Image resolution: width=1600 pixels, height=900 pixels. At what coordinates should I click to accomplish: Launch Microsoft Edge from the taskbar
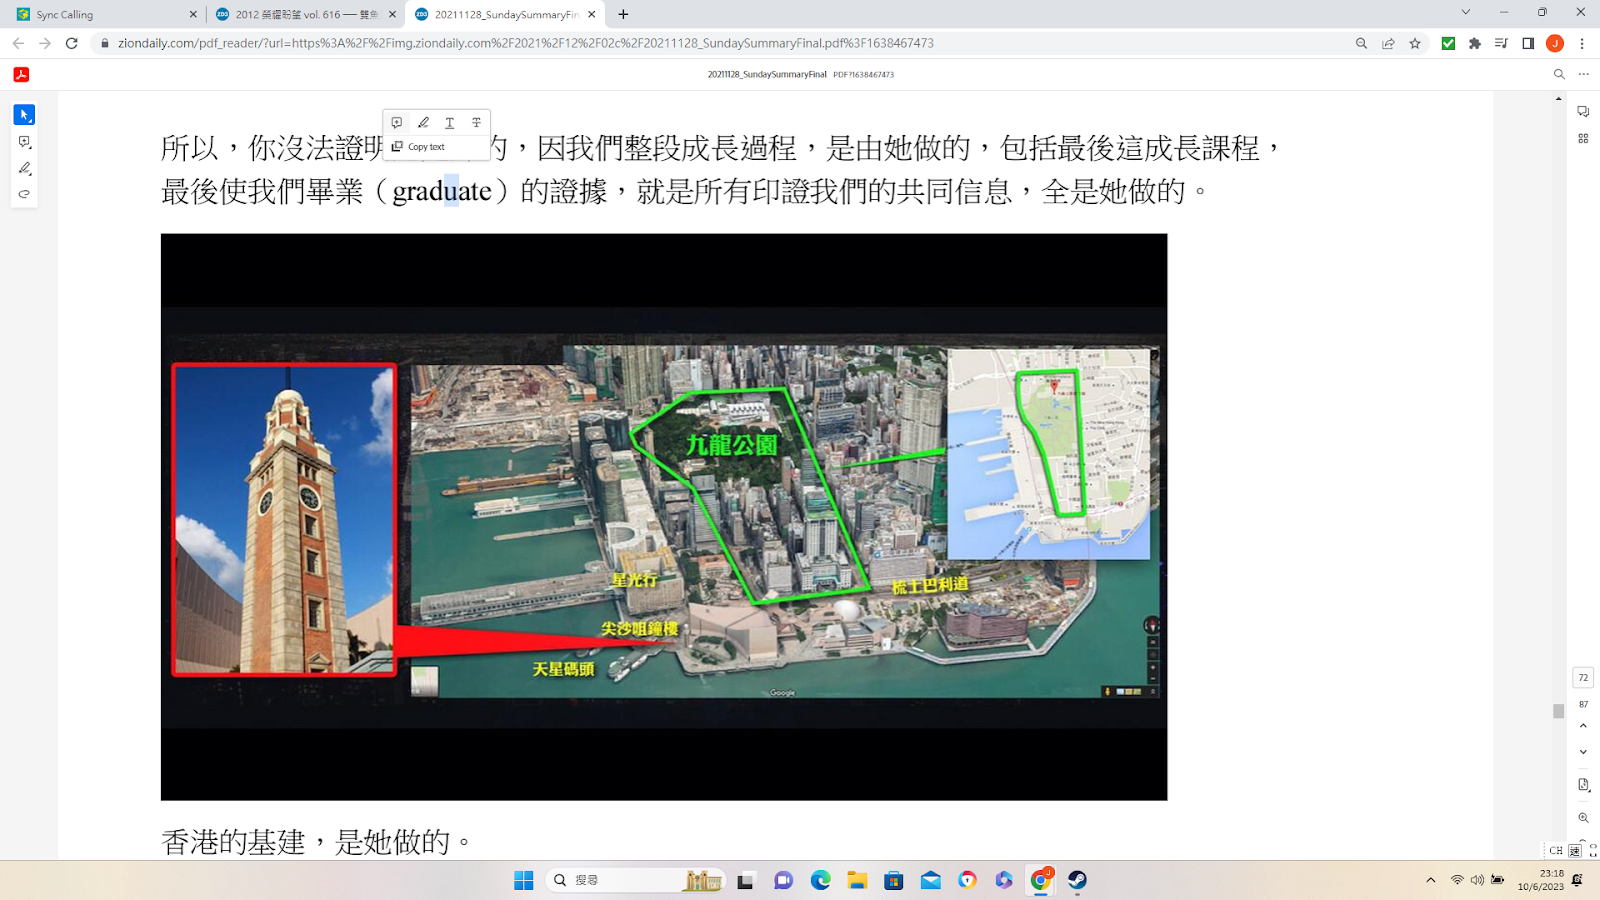pyautogui.click(x=820, y=880)
